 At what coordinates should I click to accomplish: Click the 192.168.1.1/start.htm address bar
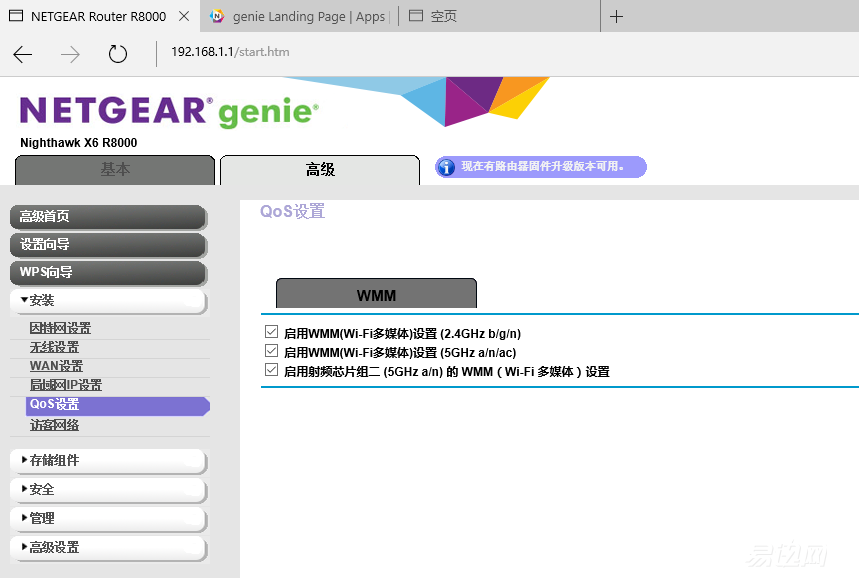pyautogui.click(x=230, y=52)
